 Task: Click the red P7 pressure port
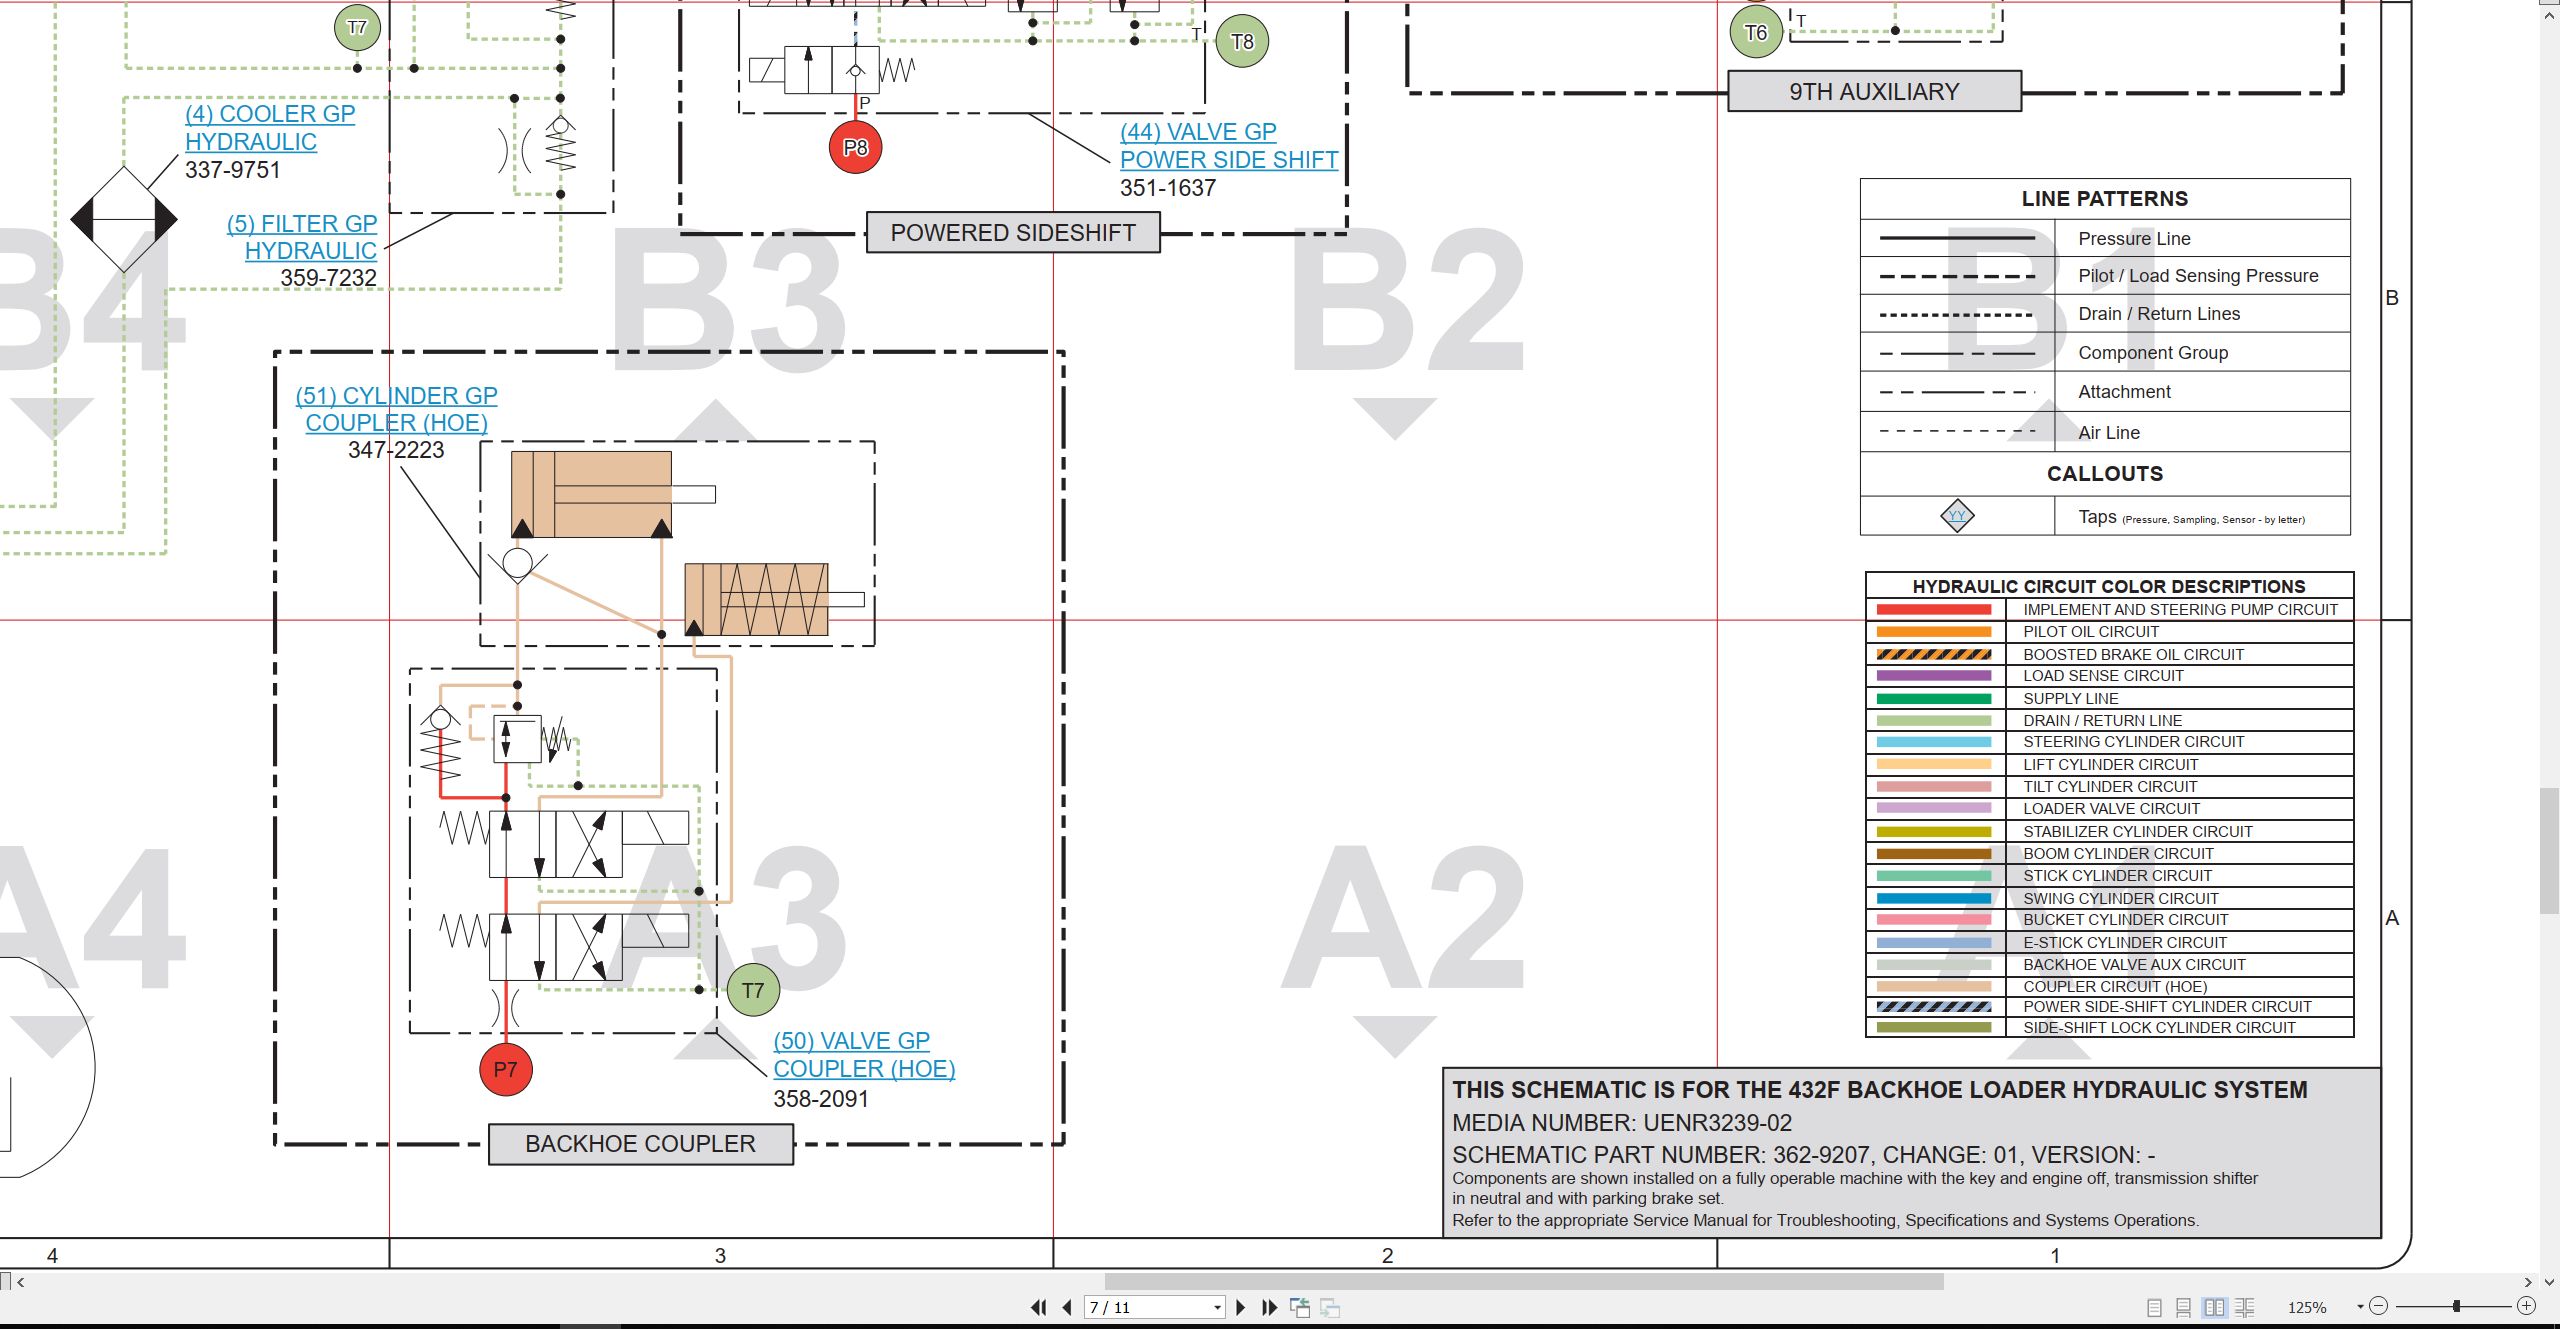coord(506,1069)
